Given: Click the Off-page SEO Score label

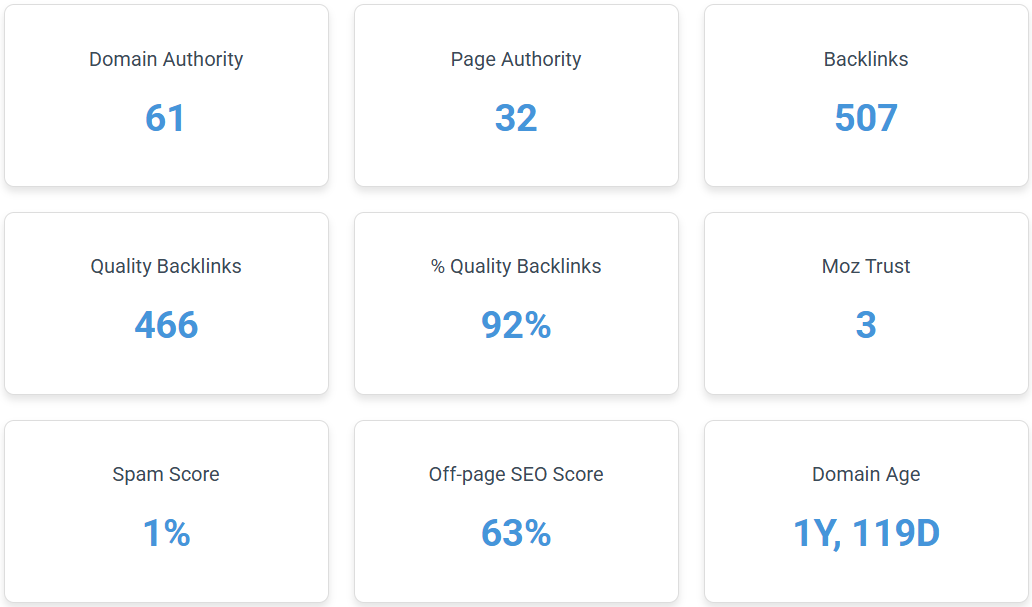Looking at the screenshot, I should pyautogui.click(x=516, y=474).
